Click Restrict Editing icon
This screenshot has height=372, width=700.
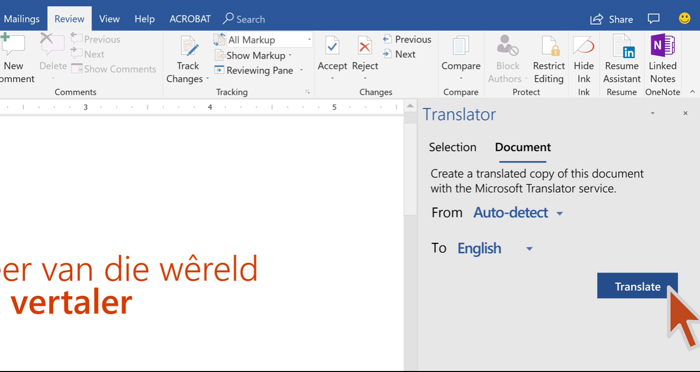tap(550, 46)
